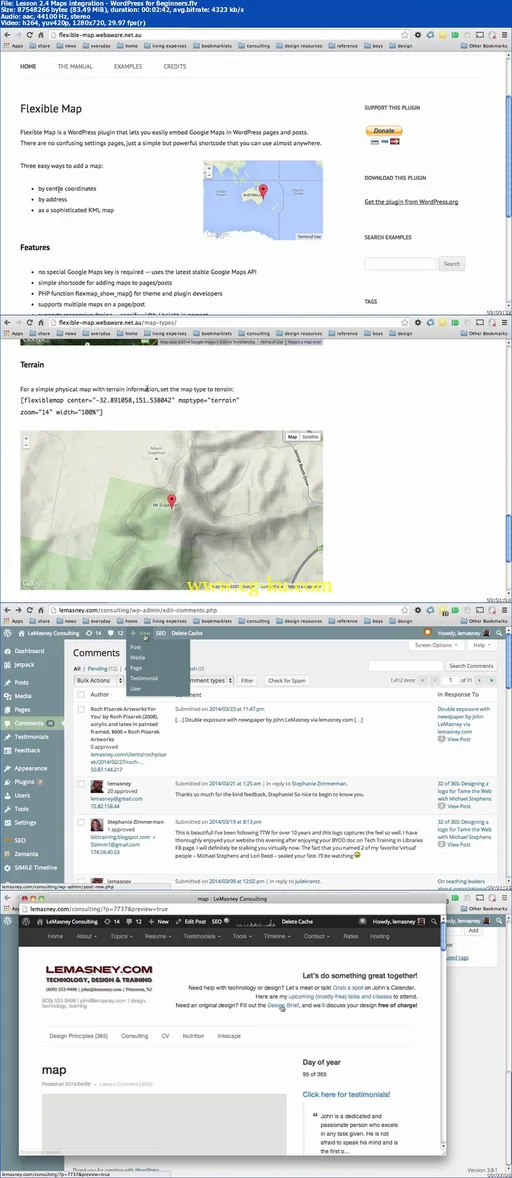Click the Check for Spam button

(285, 681)
